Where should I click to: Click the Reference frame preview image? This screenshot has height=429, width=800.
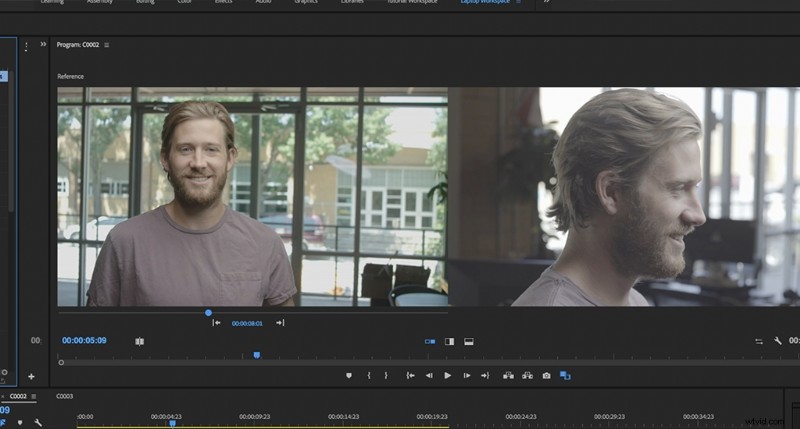click(253, 197)
